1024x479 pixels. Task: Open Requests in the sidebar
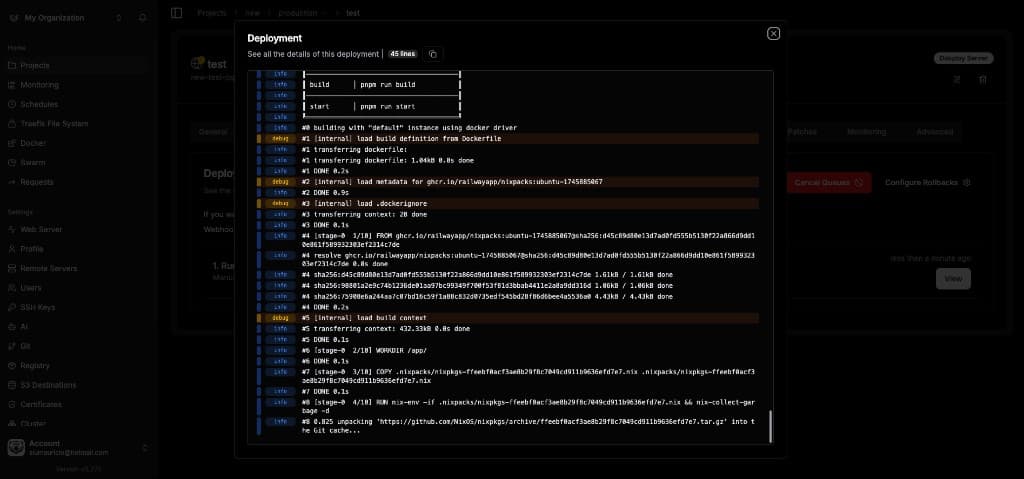pos(37,182)
